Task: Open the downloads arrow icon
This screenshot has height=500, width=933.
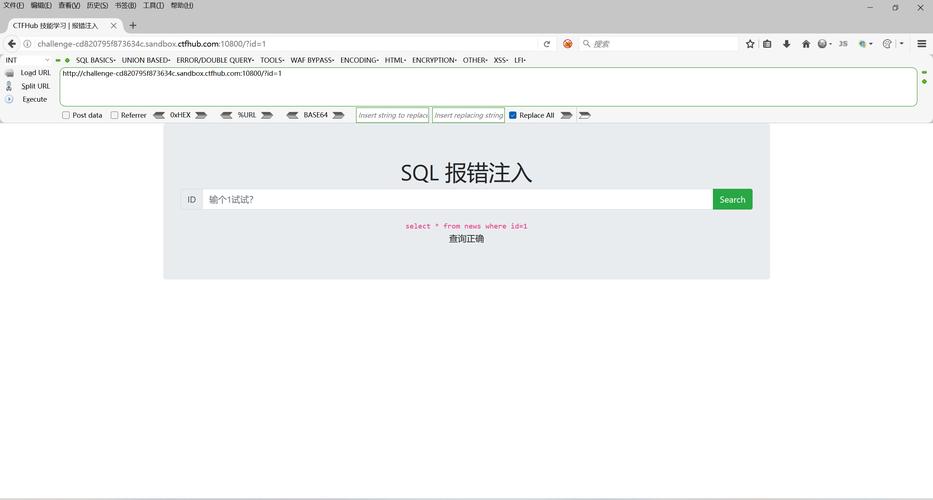Action: coord(787,43)
